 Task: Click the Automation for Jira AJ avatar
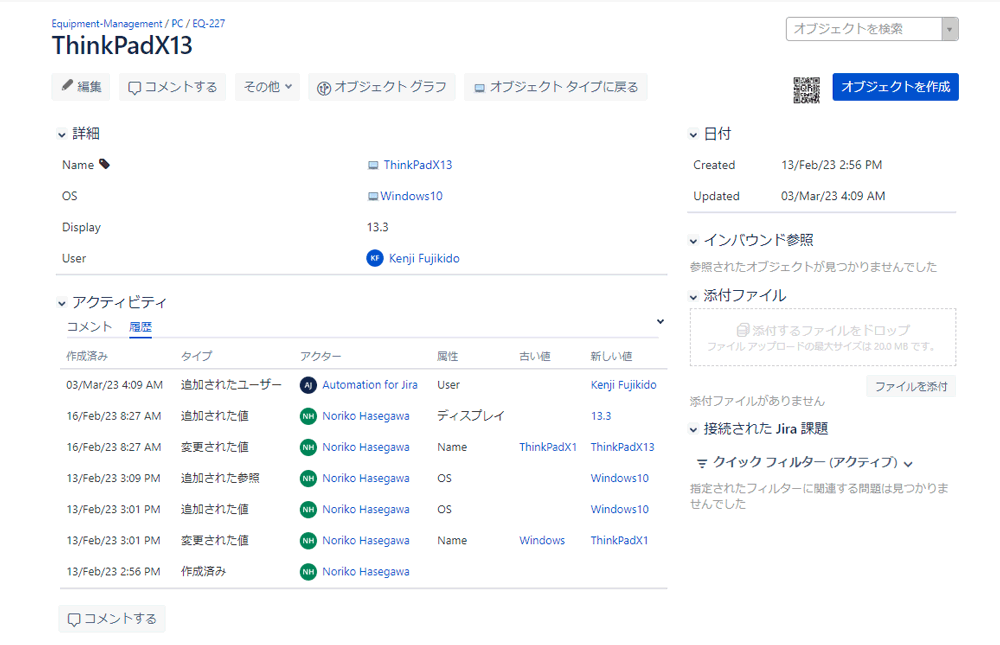tap(308, 385)
